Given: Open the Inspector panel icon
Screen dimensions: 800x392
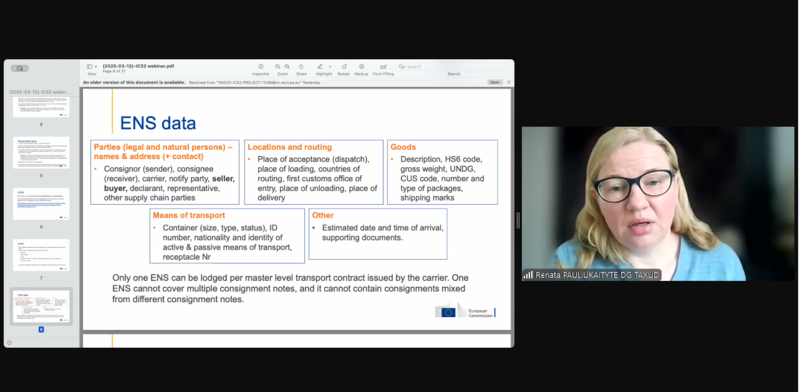Looking at the screenshot, I should (x=261, y=67).
